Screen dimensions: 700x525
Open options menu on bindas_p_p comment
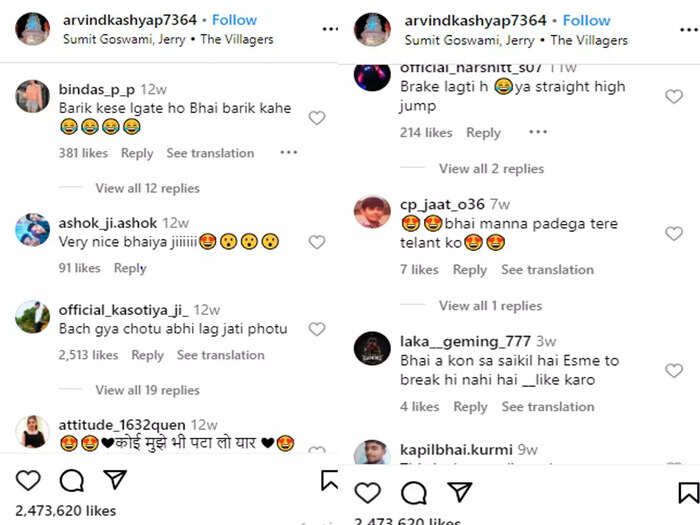(x=289, y=152)
